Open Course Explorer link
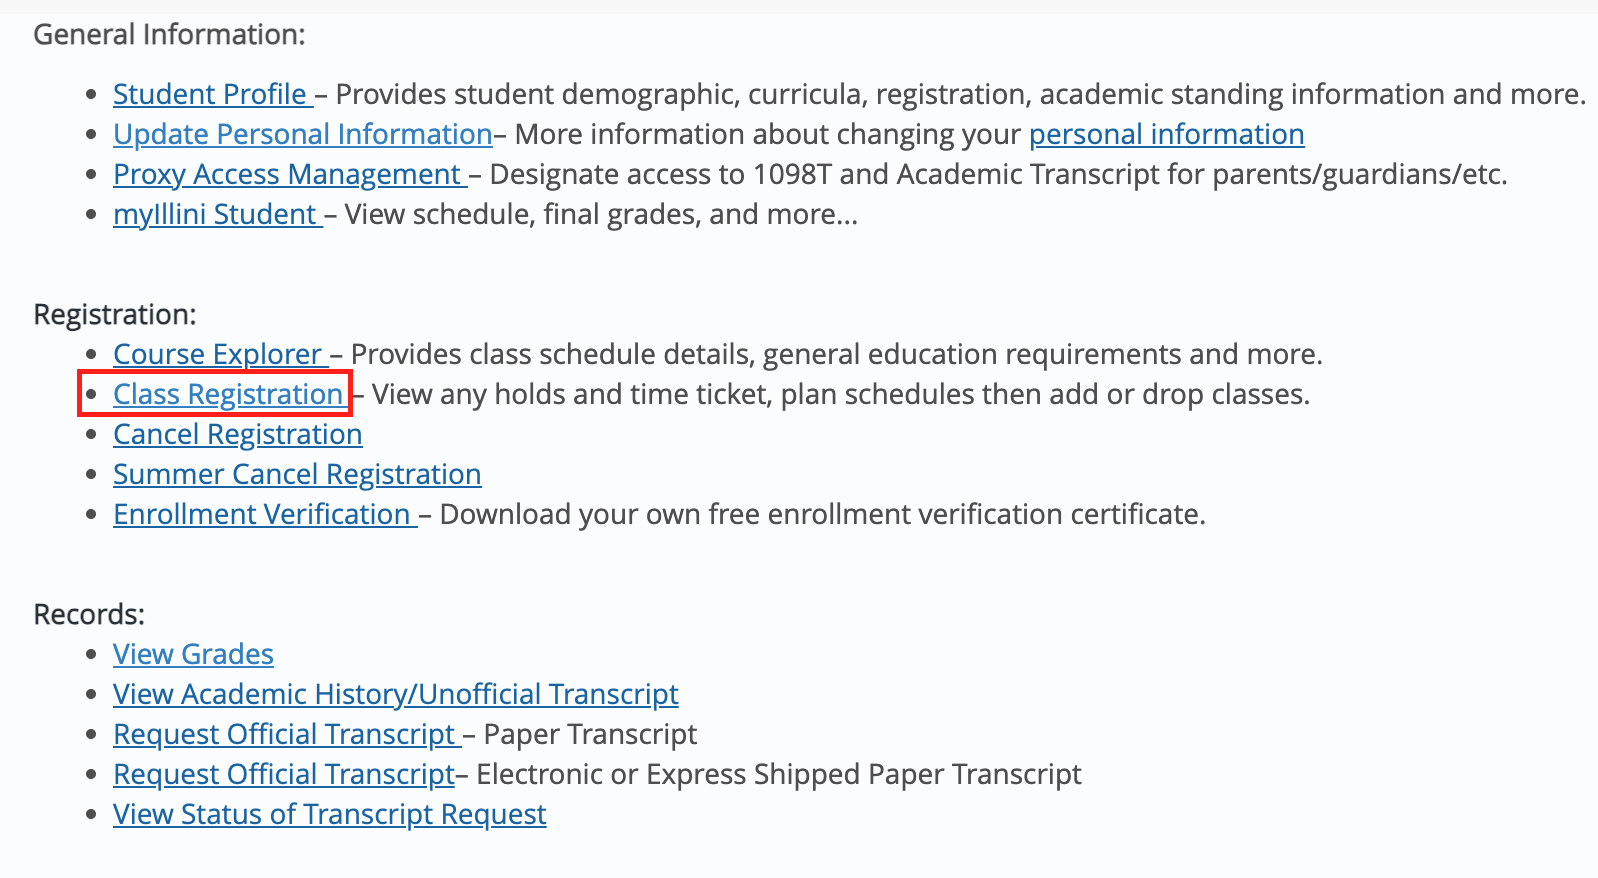The image size is (1598, 878). pos(220,354)
